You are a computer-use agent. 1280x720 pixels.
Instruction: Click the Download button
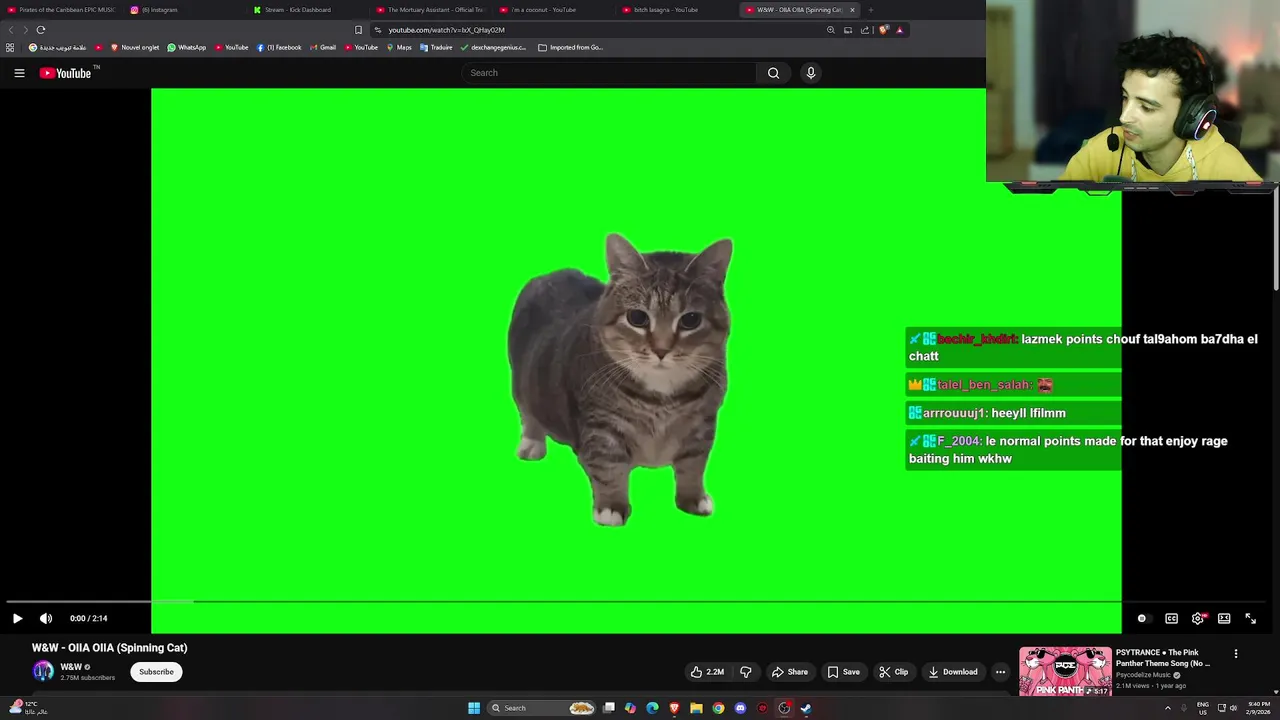(952, 672)
